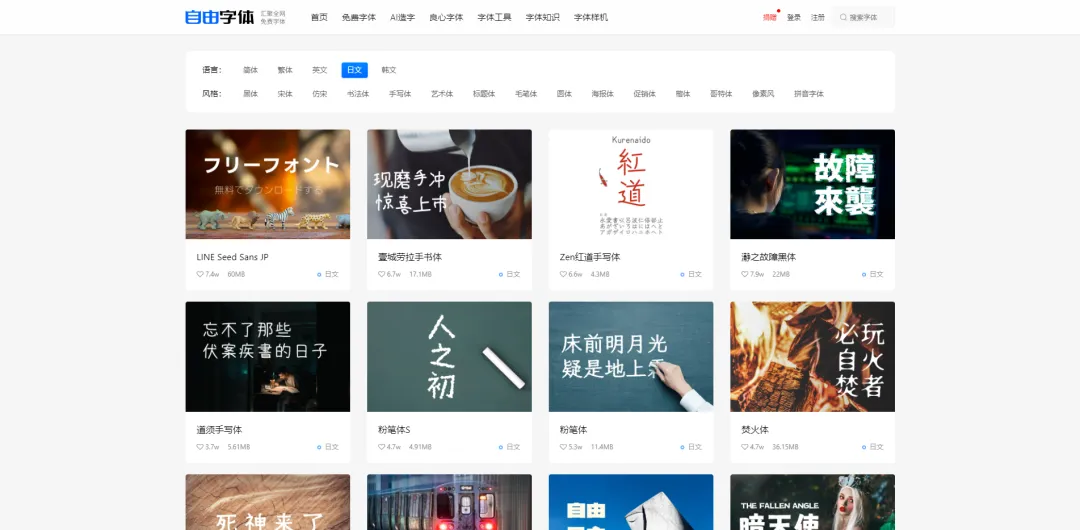Click the 道须手写体 title
The image size is (1080, 530).
pos(219,430)
